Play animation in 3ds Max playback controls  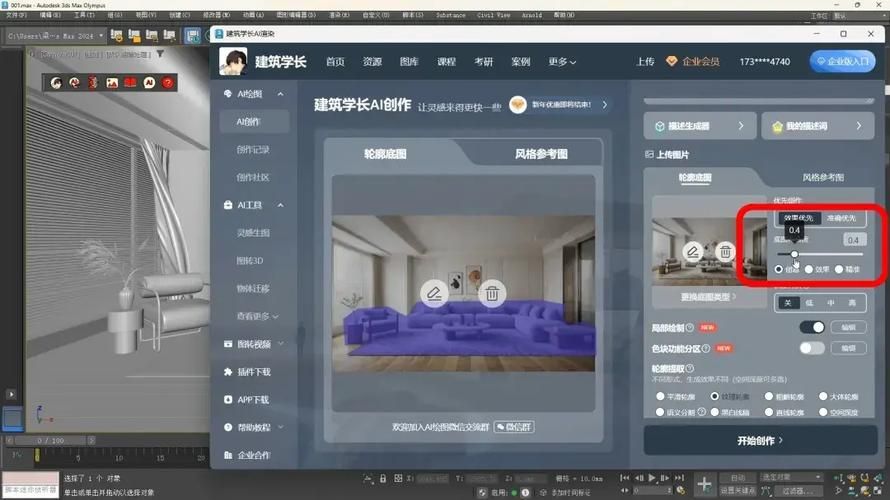point(652,478)
